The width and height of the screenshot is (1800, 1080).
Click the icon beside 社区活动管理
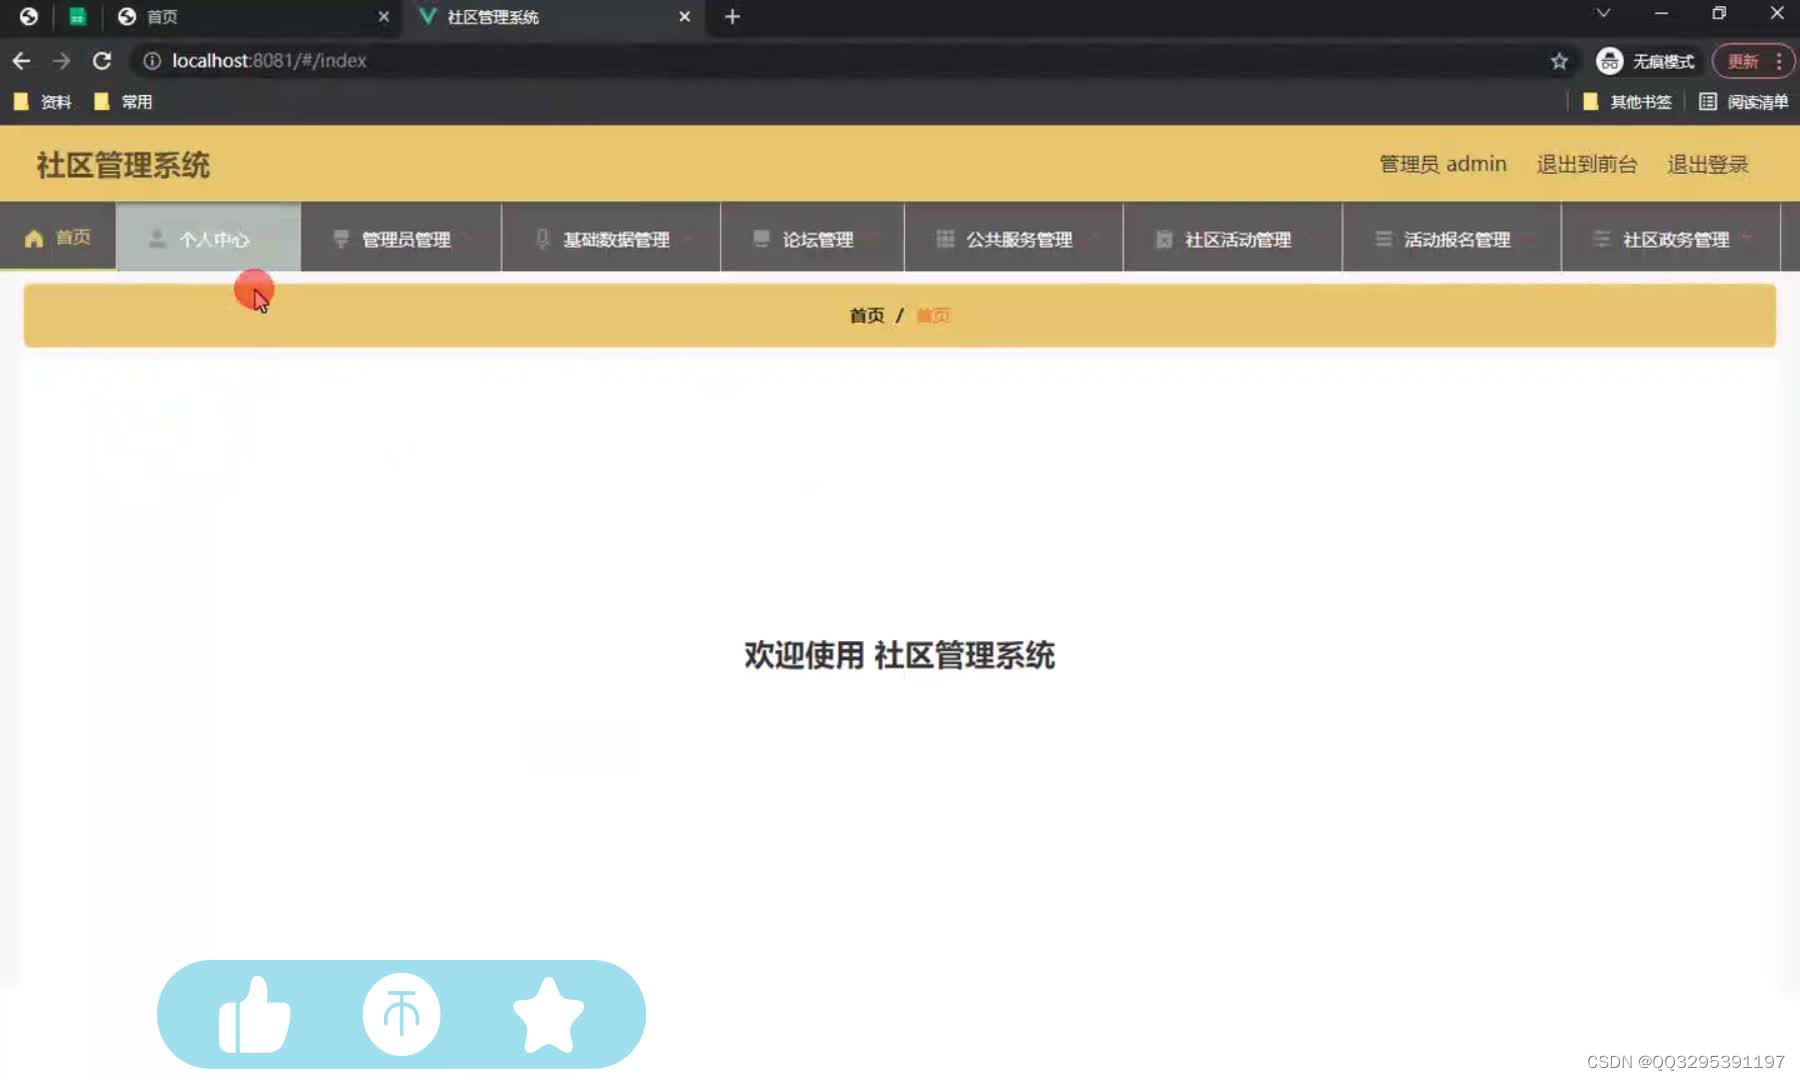point(1164,239)
